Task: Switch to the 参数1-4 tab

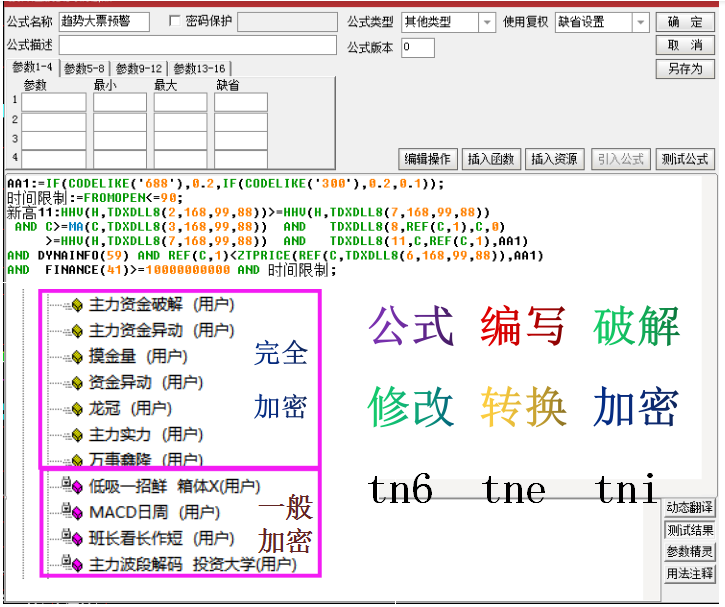Action: pos(32,67)
